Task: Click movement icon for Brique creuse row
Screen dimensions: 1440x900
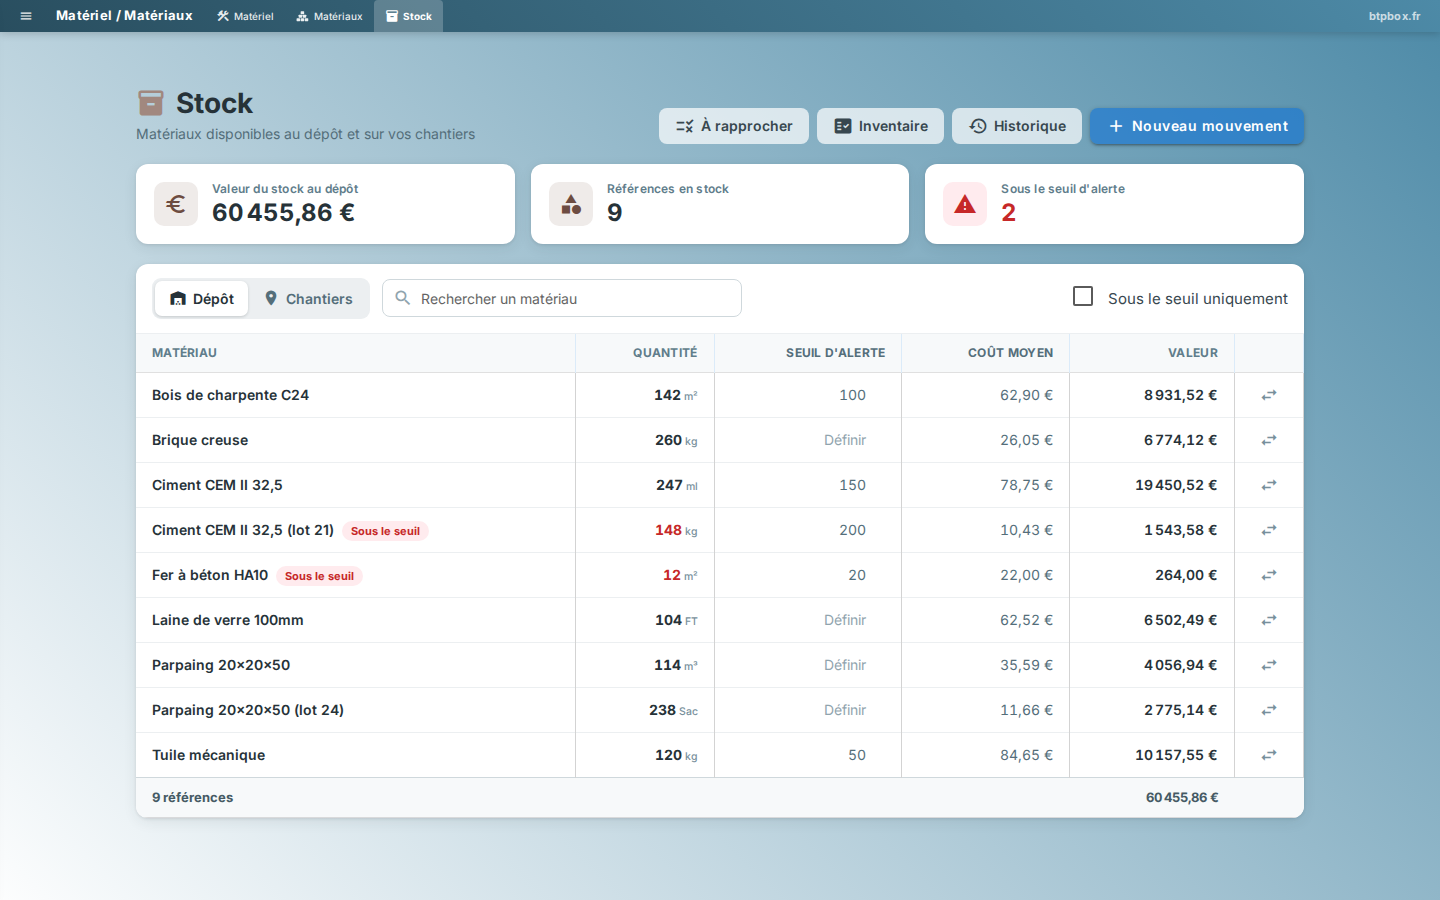Action: 1269,440
